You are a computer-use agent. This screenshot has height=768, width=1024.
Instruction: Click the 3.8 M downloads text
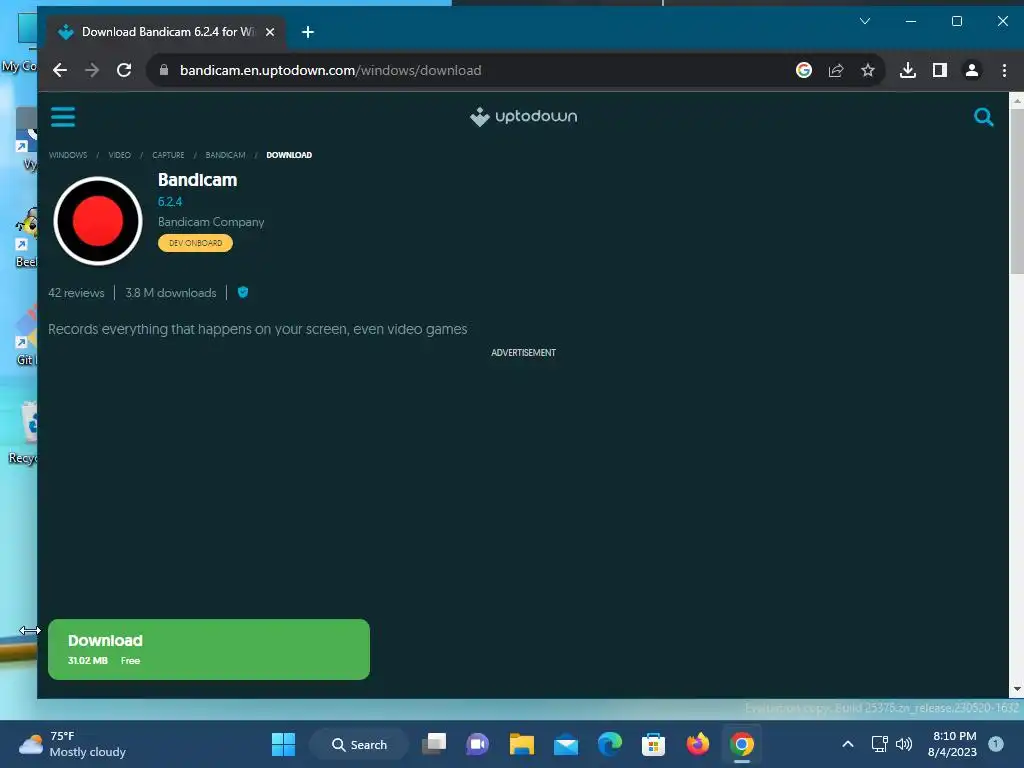(170, 293)
